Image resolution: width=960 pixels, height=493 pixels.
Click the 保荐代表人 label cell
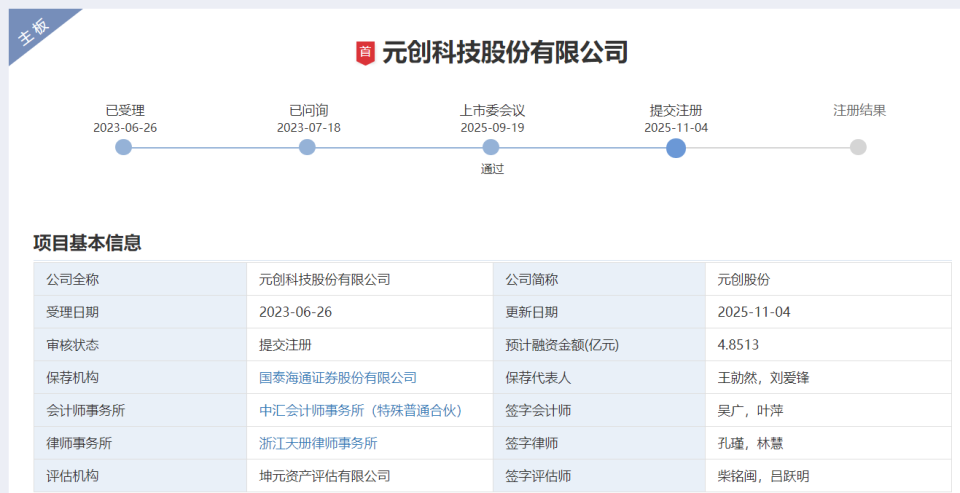(599, 377)
